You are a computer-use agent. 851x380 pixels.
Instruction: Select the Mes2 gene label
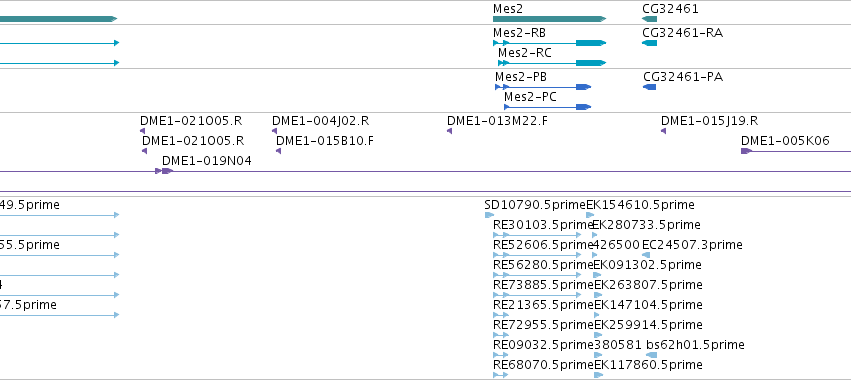tap(507, 9)
